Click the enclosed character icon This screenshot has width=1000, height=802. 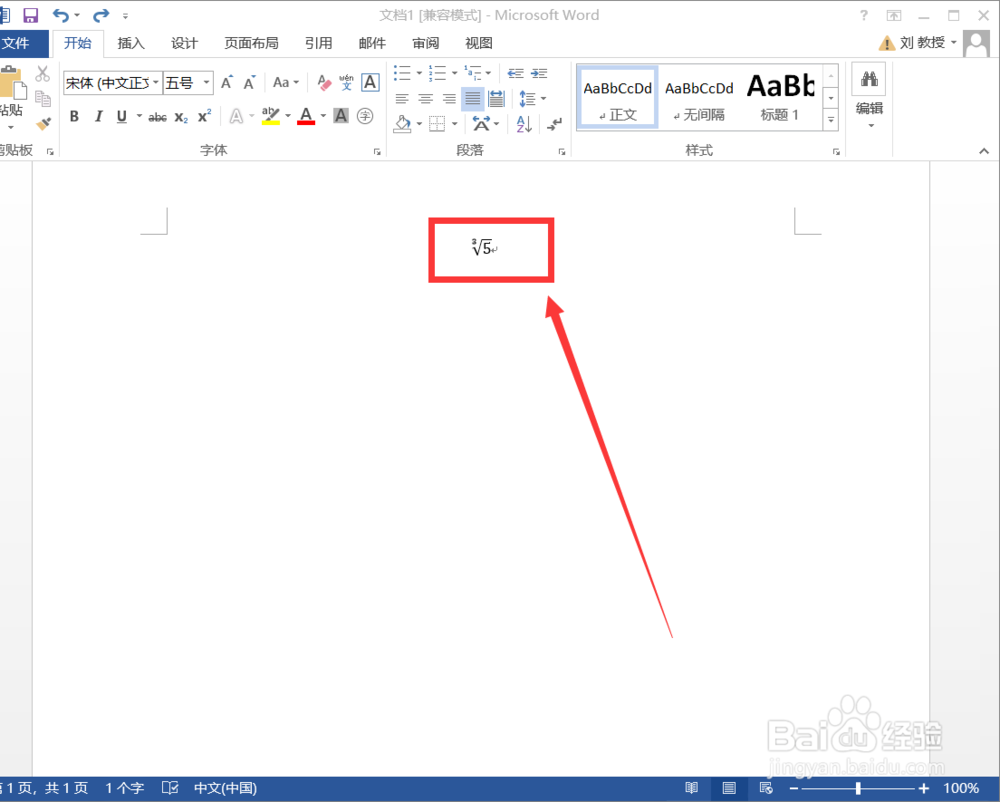tap(365, 116)
